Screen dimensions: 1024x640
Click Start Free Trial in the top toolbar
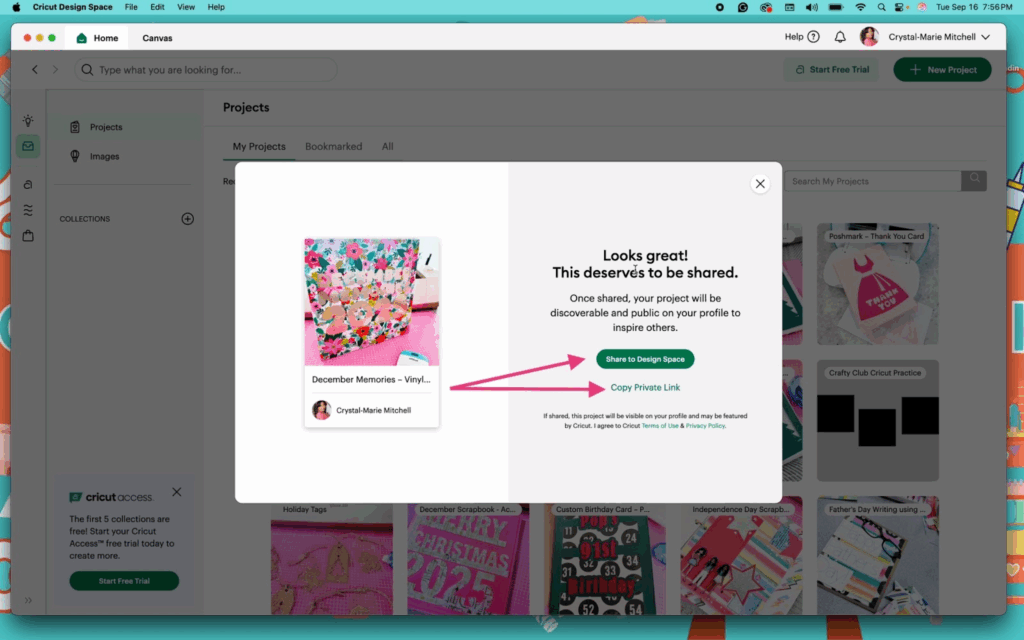pyautogui.click(x=831, y=69)
